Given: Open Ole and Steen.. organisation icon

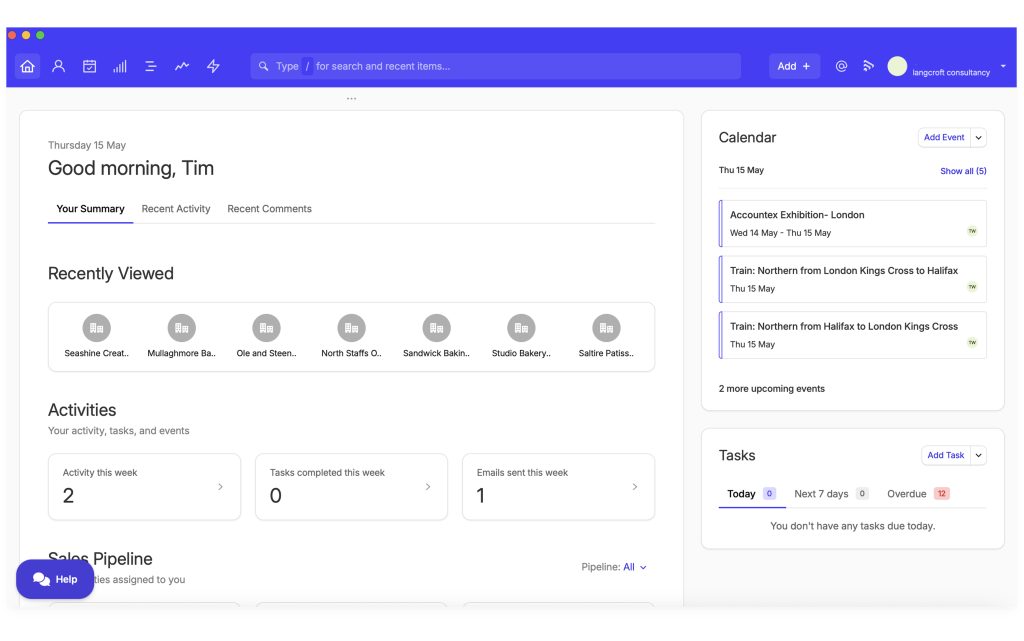Looking at the screenshot, I should (x=266, y=328).
